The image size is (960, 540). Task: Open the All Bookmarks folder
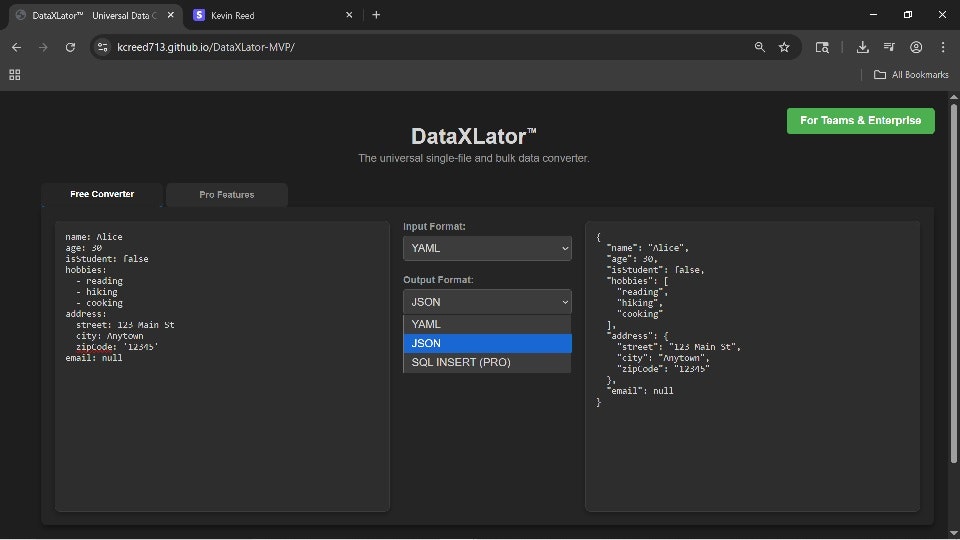coord(911,75)
